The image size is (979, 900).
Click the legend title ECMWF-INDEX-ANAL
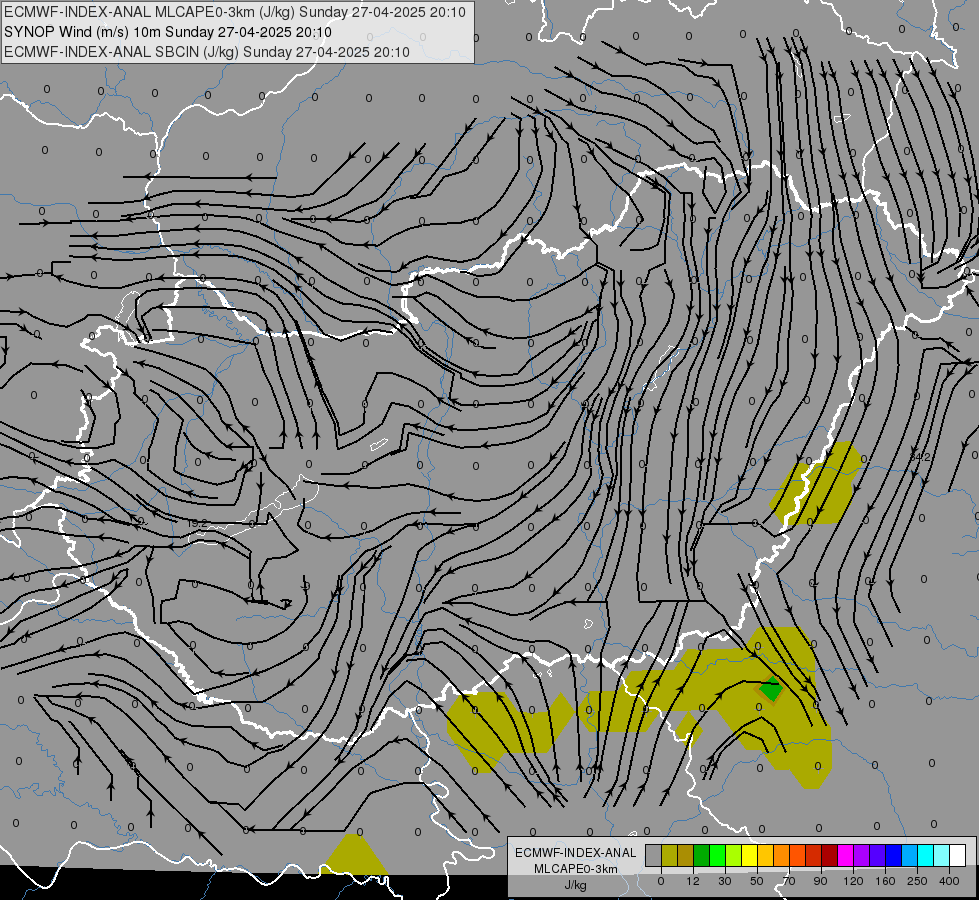(x=576, y=853)
